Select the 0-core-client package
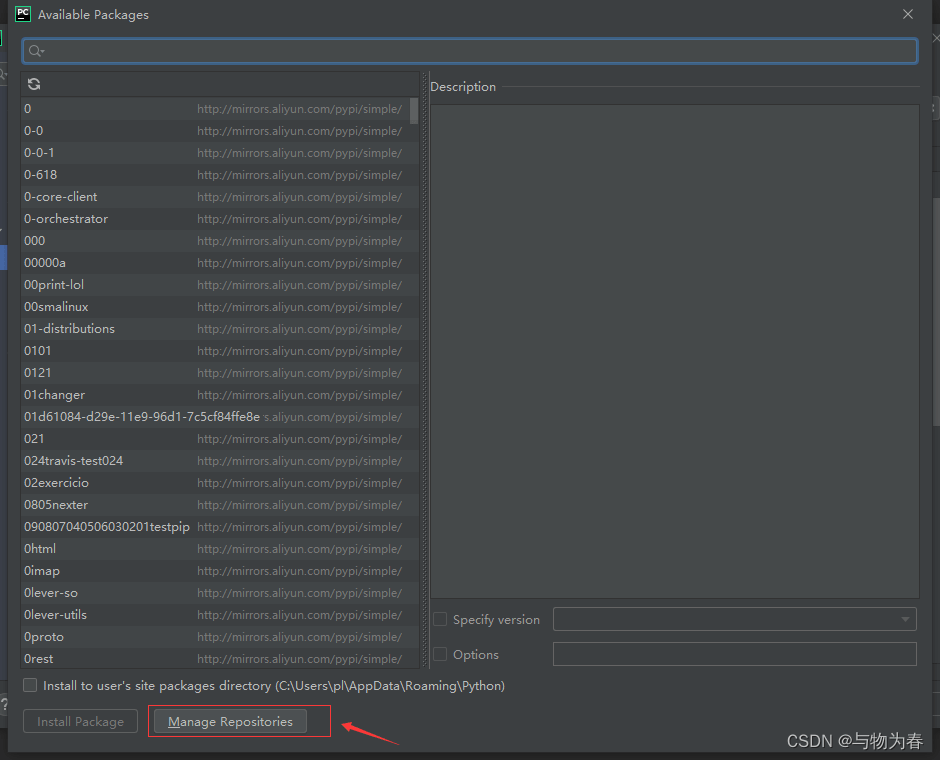 (61, 197)
